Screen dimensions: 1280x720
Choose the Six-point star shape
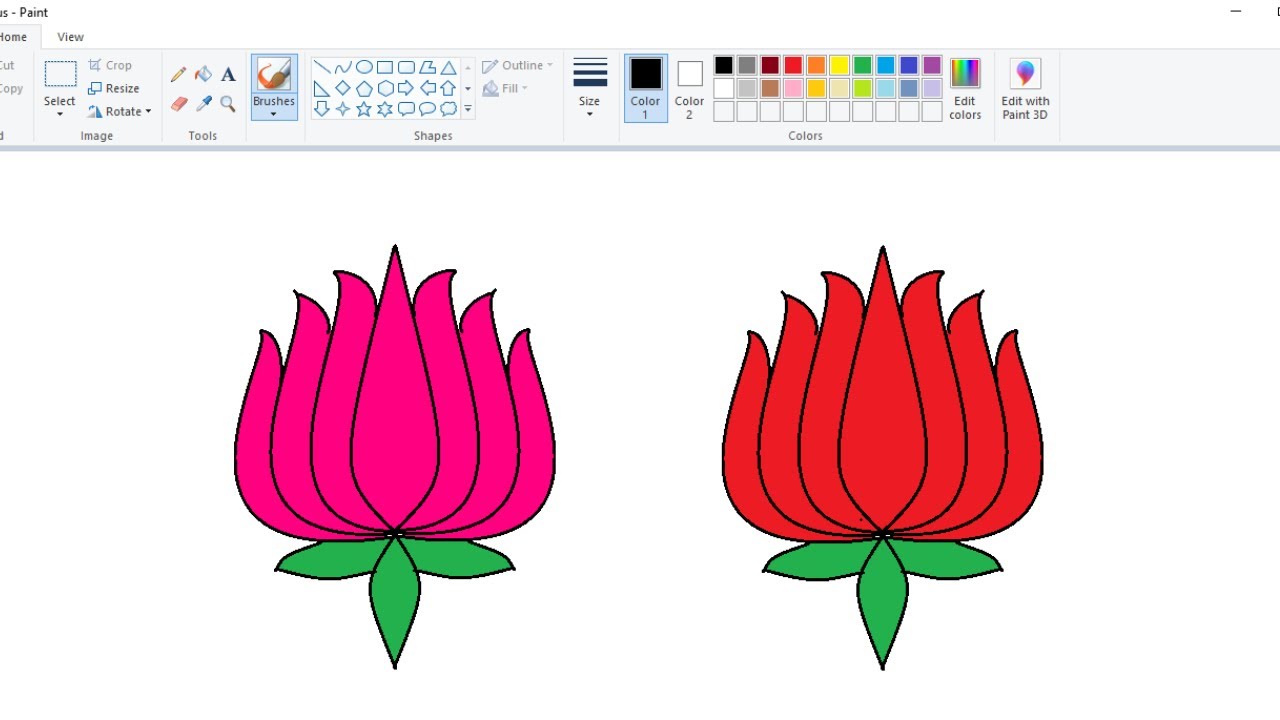pyautogui.click(x=385, y=109)
